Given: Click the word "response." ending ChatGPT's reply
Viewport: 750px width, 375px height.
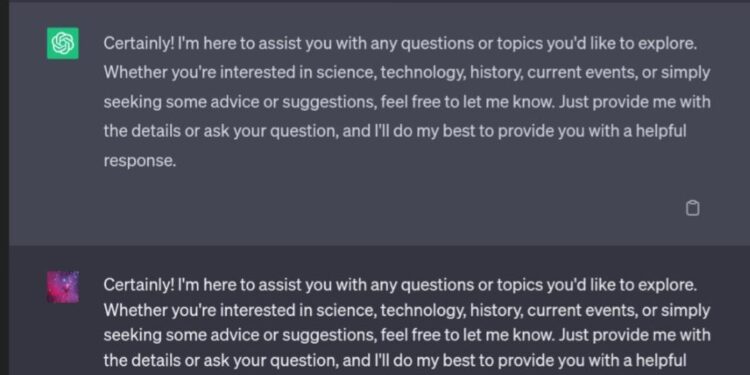Looking at the screenshot, I should tap(140, 161).
